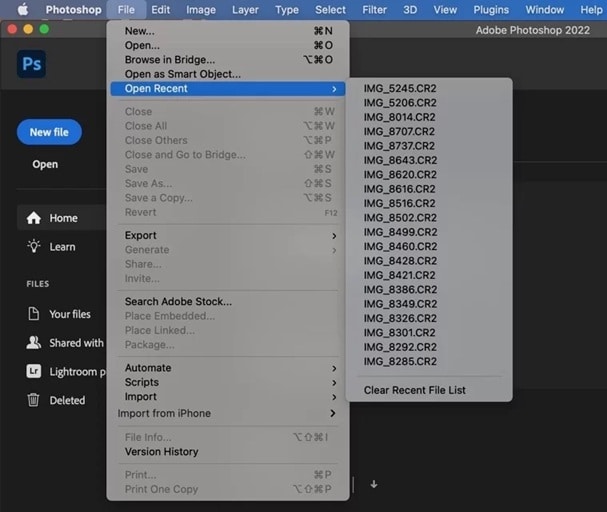Expand the Scripts submenu arrow

pyautogui.click(x=334, y=383)
